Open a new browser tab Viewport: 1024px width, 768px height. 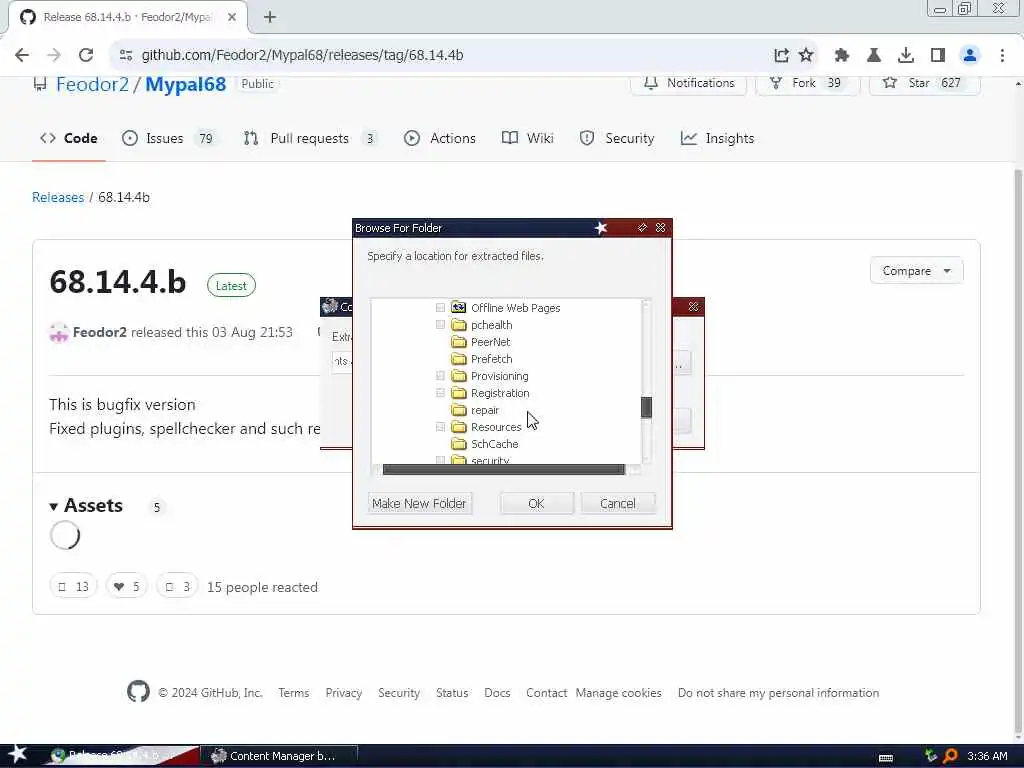pyautogui.click(x=270, y=17)
